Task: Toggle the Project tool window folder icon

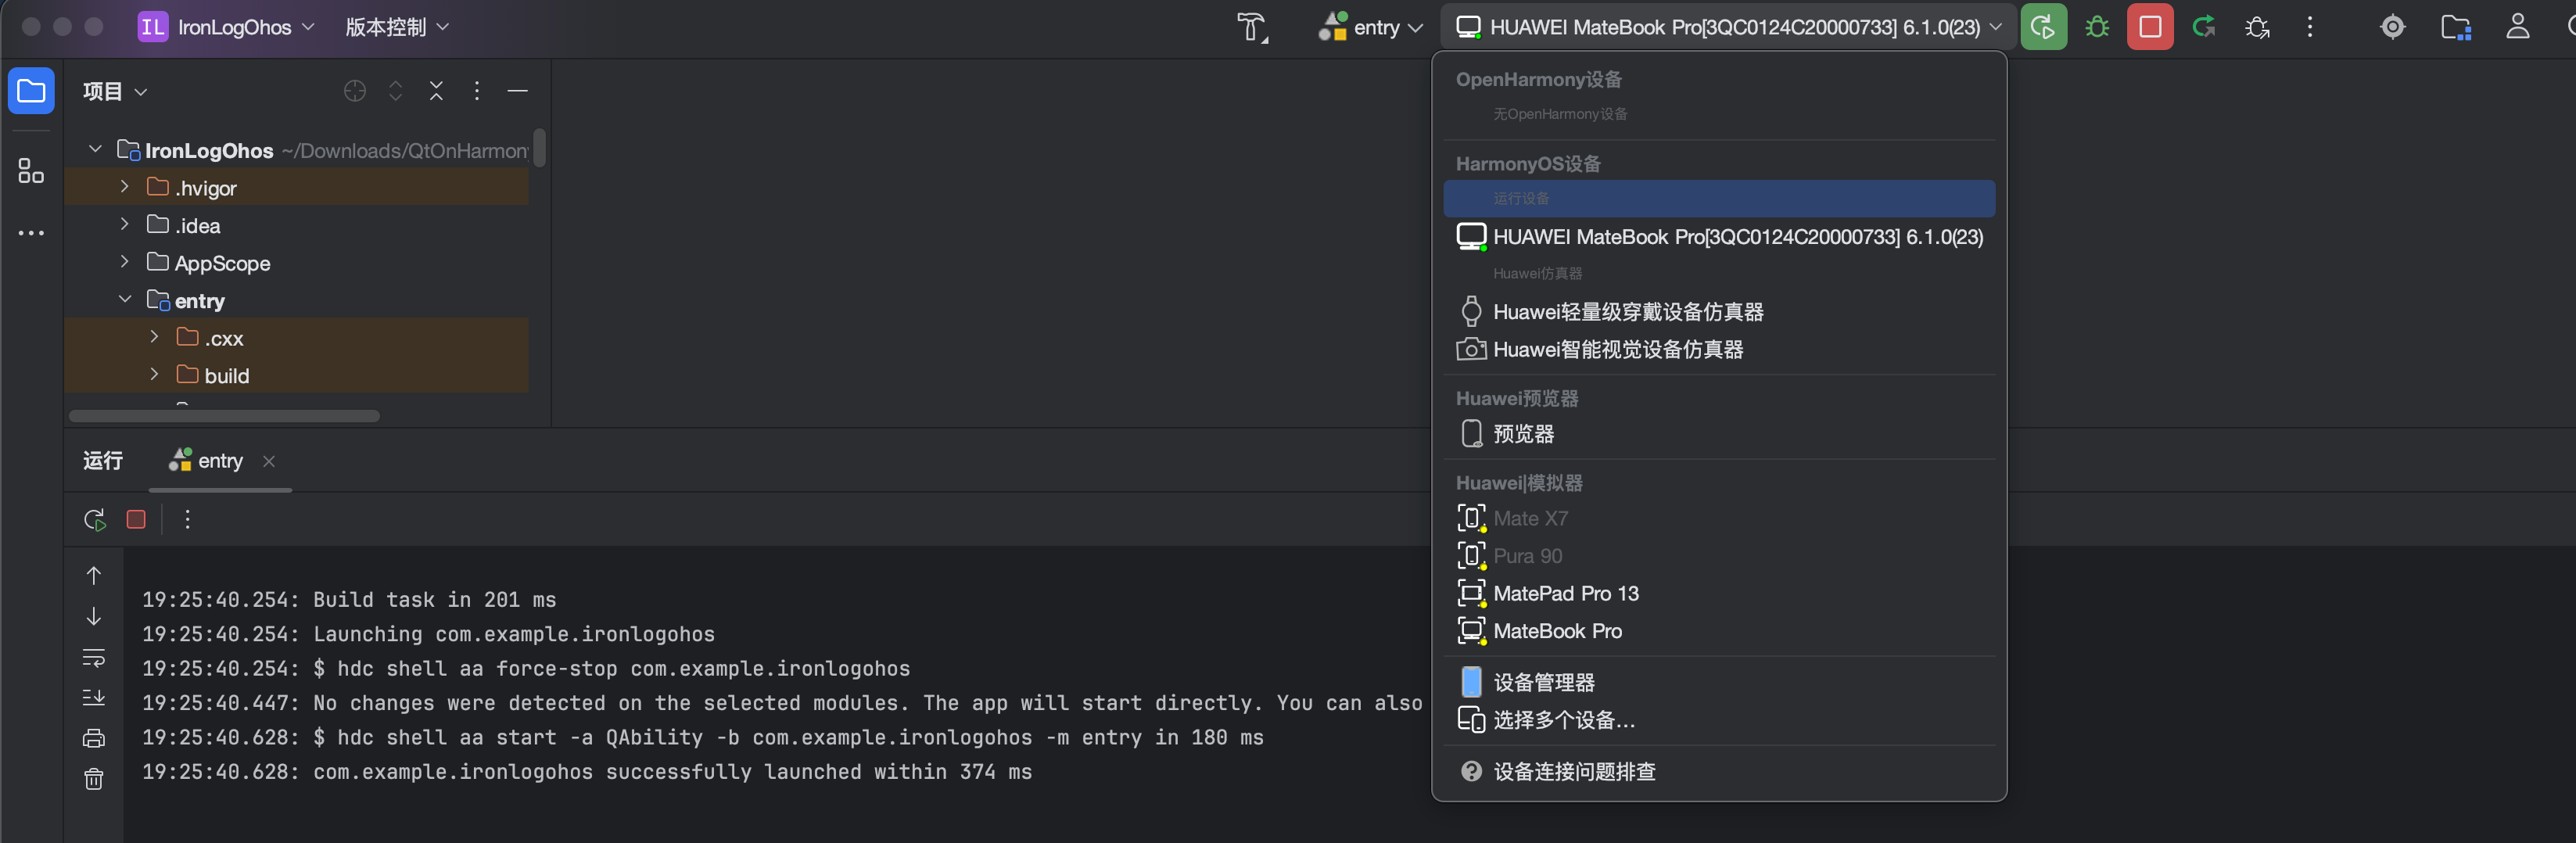Action: click(x=31, y=91)
